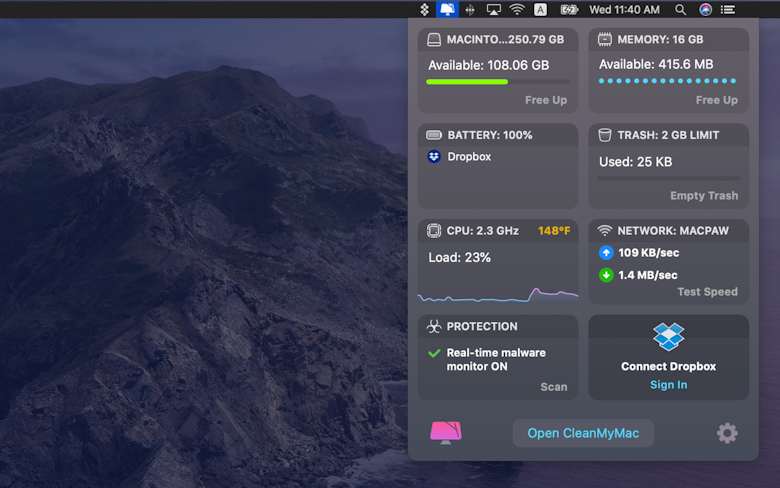
Task: Click 'Real-time malware monitor ON' text
Action: pos(496,359)
